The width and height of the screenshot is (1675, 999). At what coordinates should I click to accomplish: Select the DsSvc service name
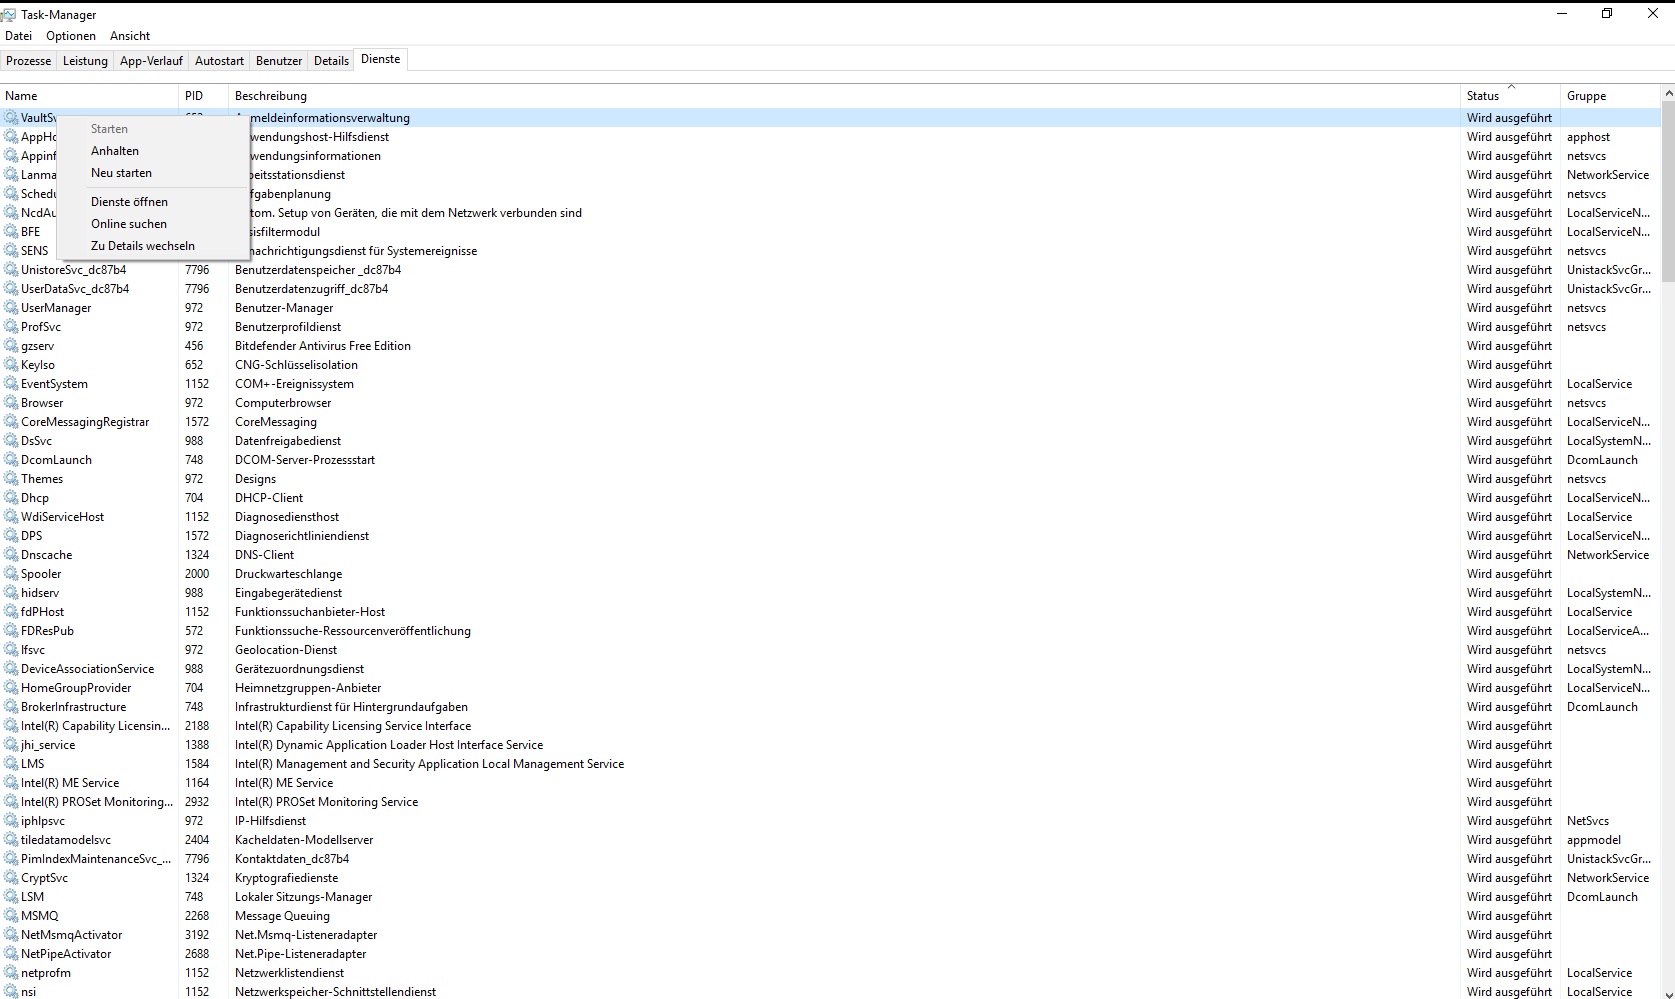pyautogui.click(x=37, y=441)
